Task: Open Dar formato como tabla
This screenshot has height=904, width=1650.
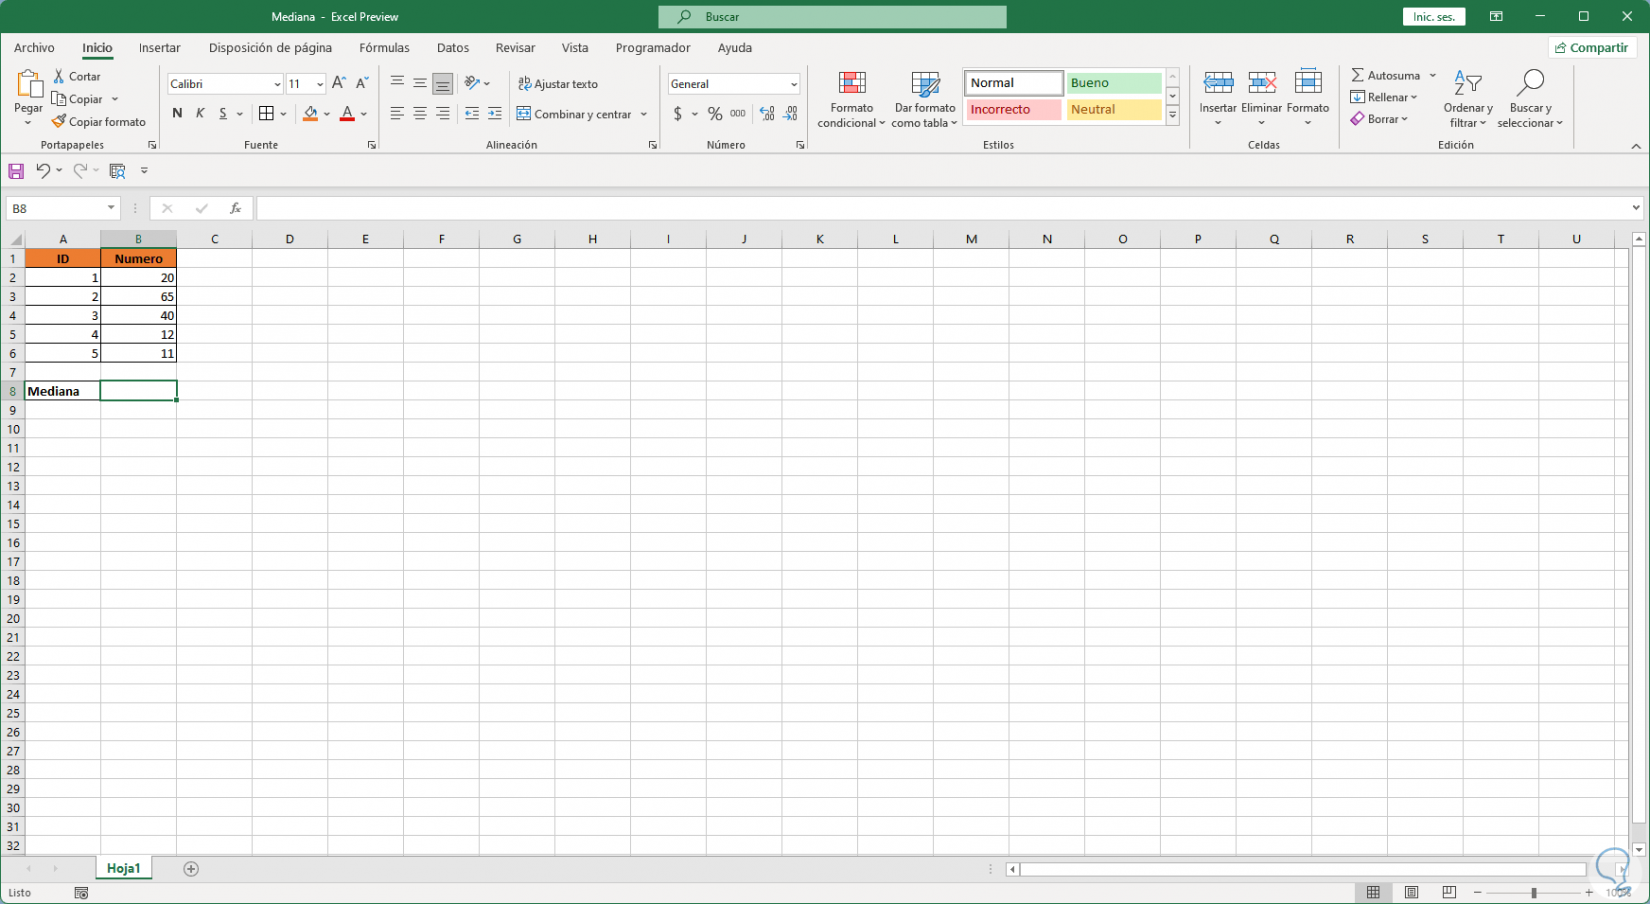Action: tap(925, 99)
